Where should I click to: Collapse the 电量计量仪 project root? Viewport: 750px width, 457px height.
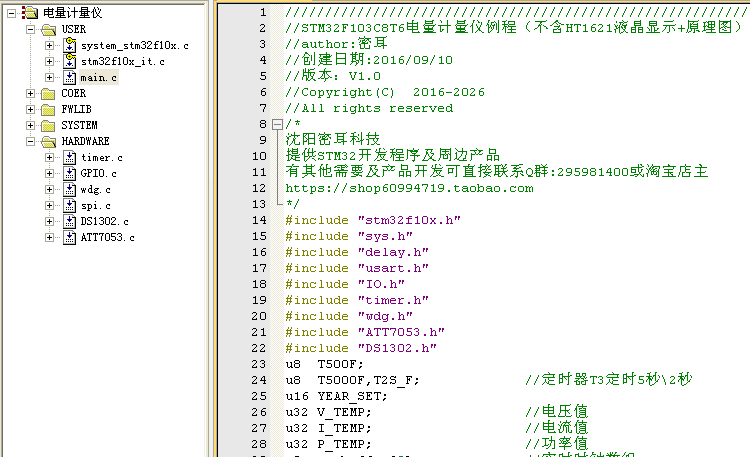pos(11,13)
